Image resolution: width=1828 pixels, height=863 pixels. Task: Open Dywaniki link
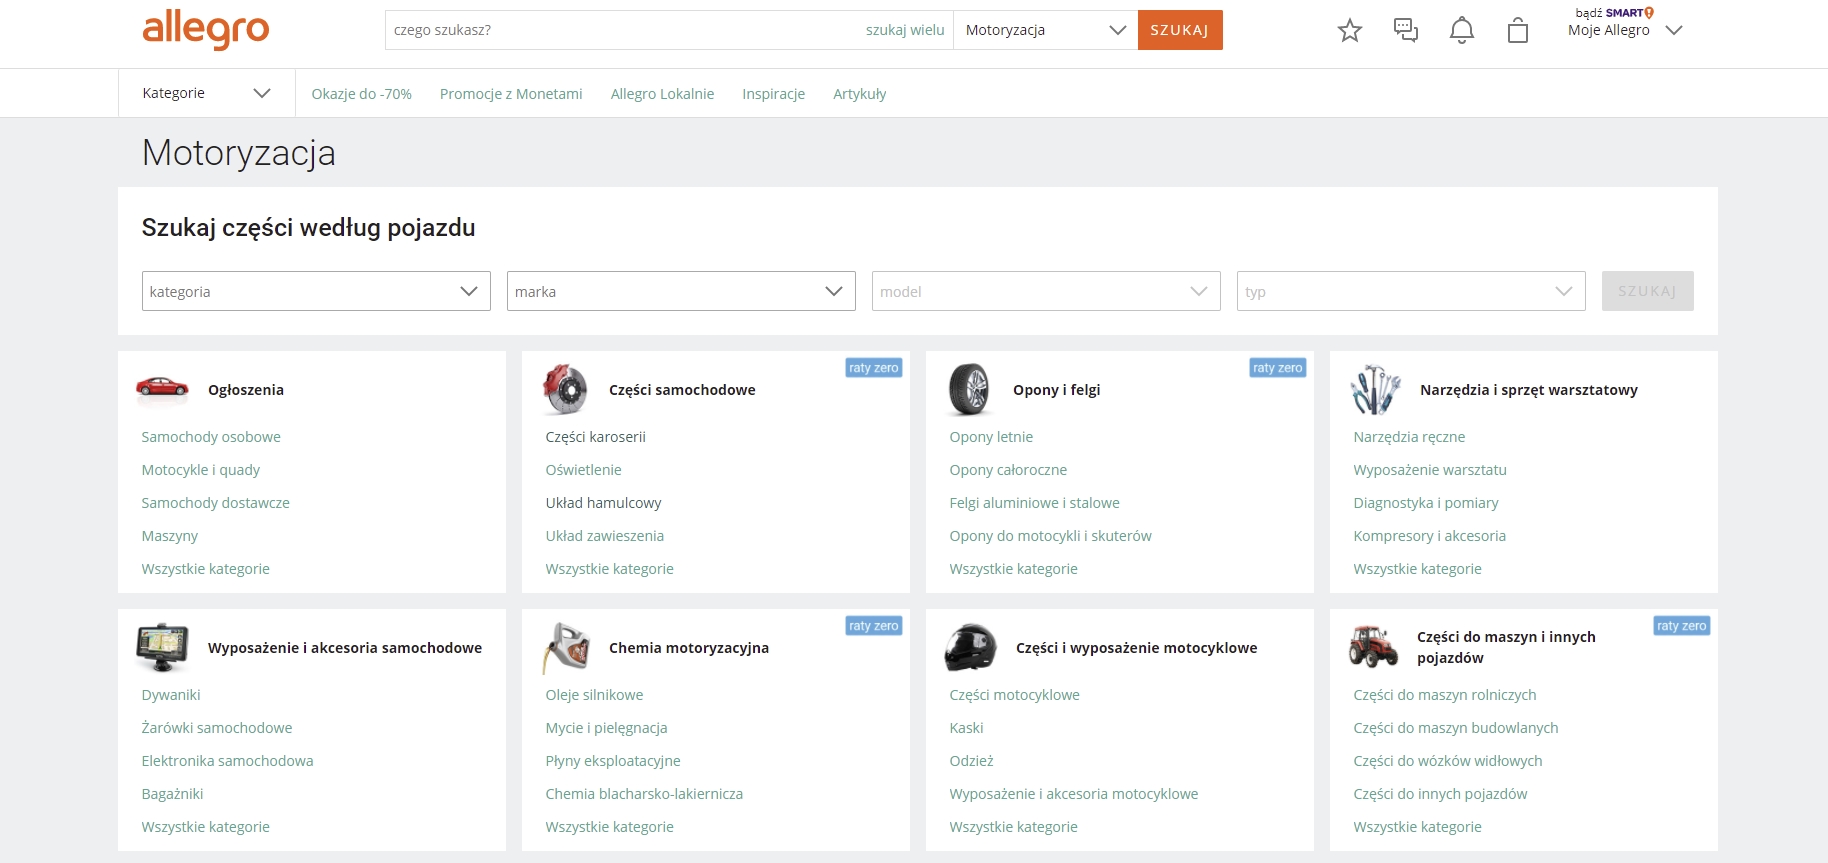[x=171, y=695]
